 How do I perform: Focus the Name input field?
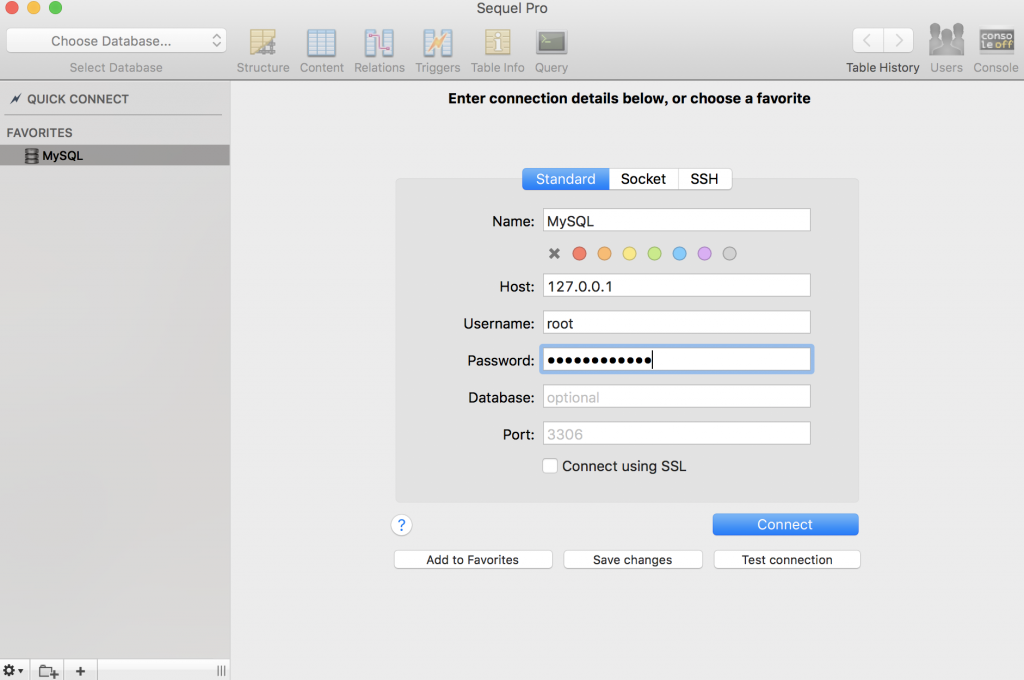click(677, 220)
